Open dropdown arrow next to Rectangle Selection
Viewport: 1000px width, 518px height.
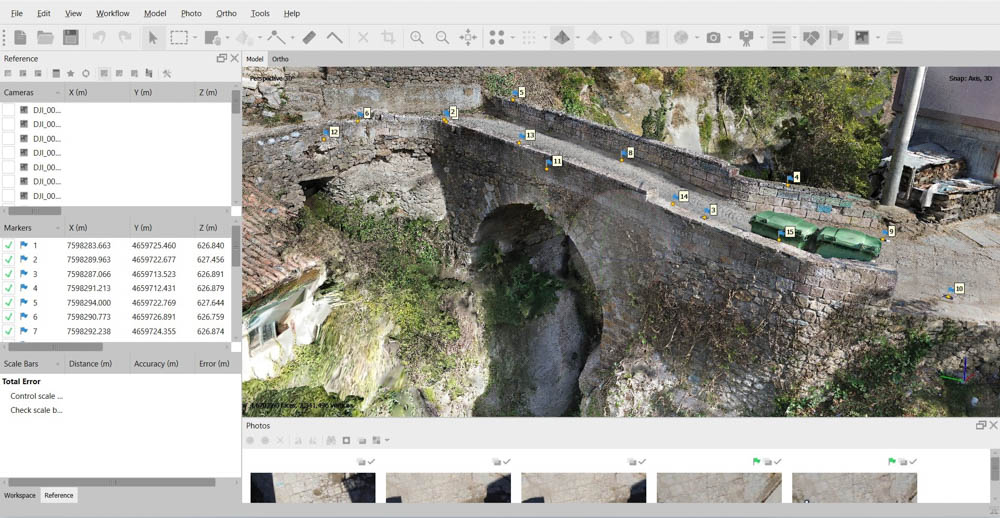(x=195, y=38)
